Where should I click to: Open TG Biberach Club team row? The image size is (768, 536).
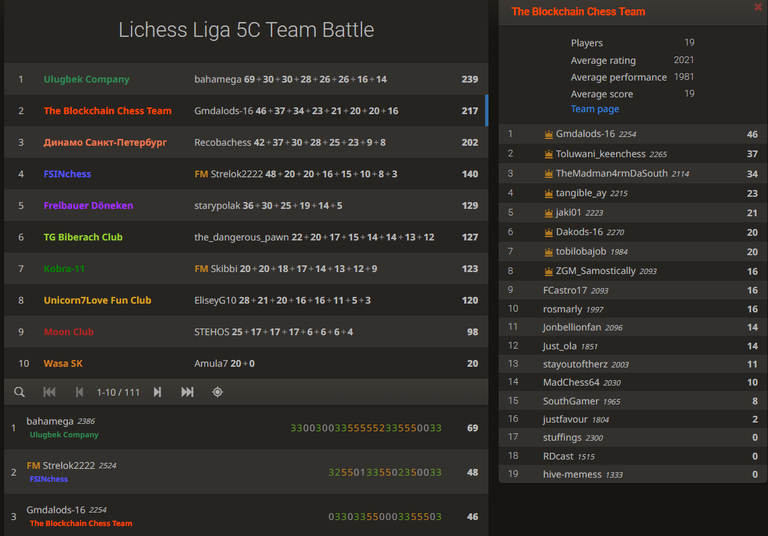246,237
